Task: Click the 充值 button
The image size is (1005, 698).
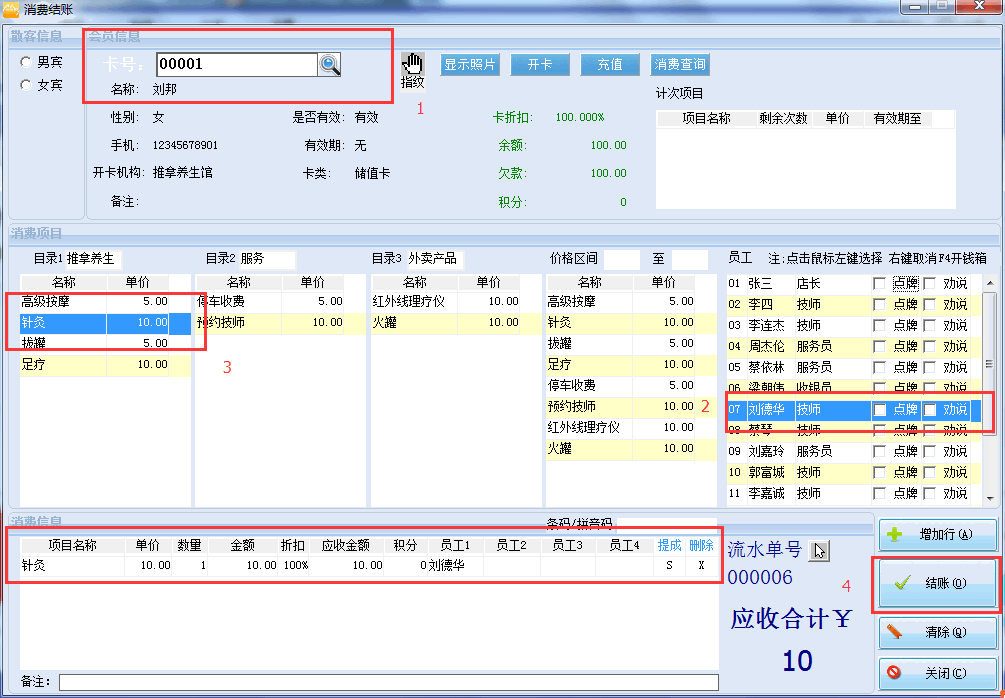Action: tap(610, 64)
